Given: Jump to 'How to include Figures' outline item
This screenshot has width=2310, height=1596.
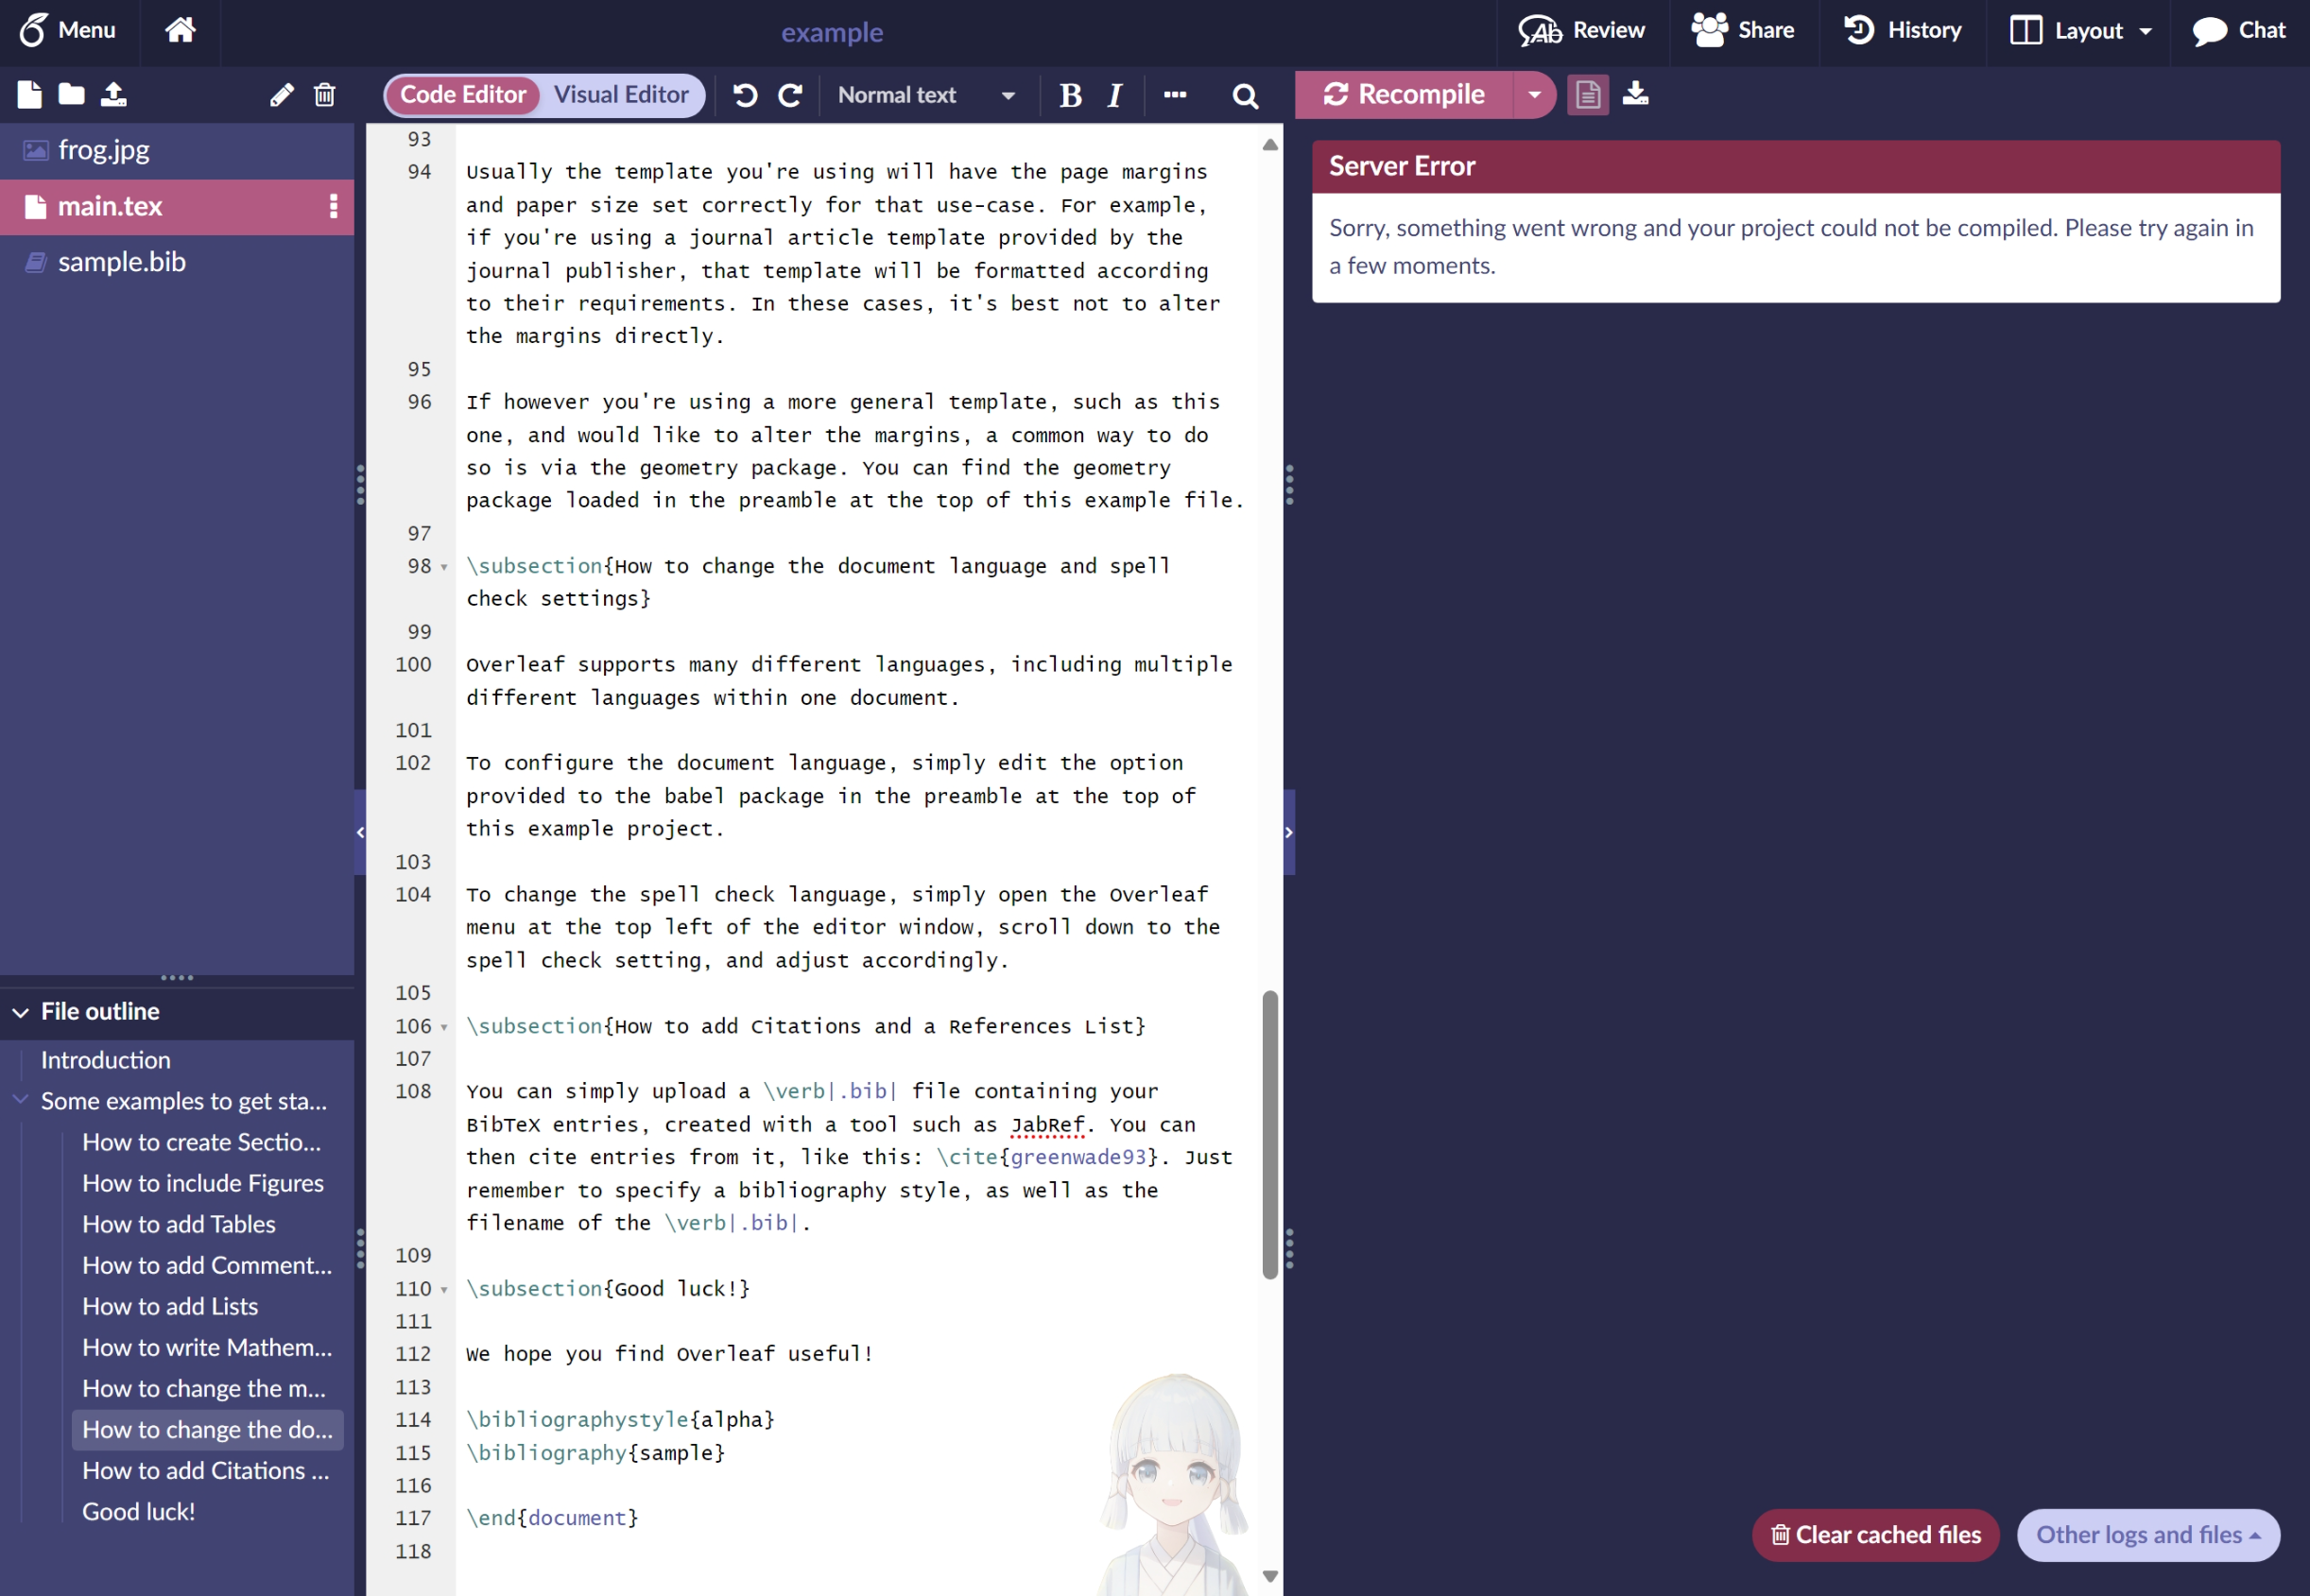Looking at the screenshot, I should tap(203, 1183).
